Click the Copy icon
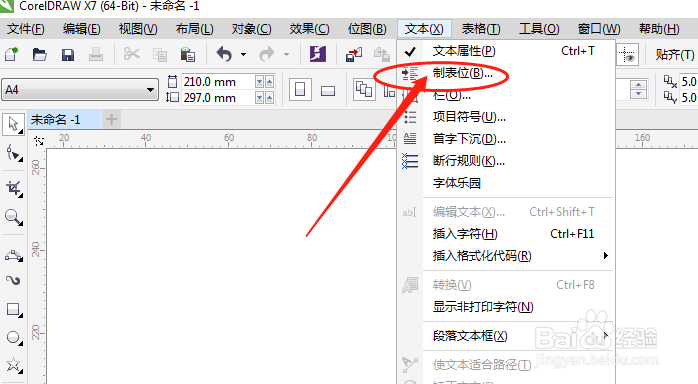This screenshot has height=384, width=698. (160, 55)
